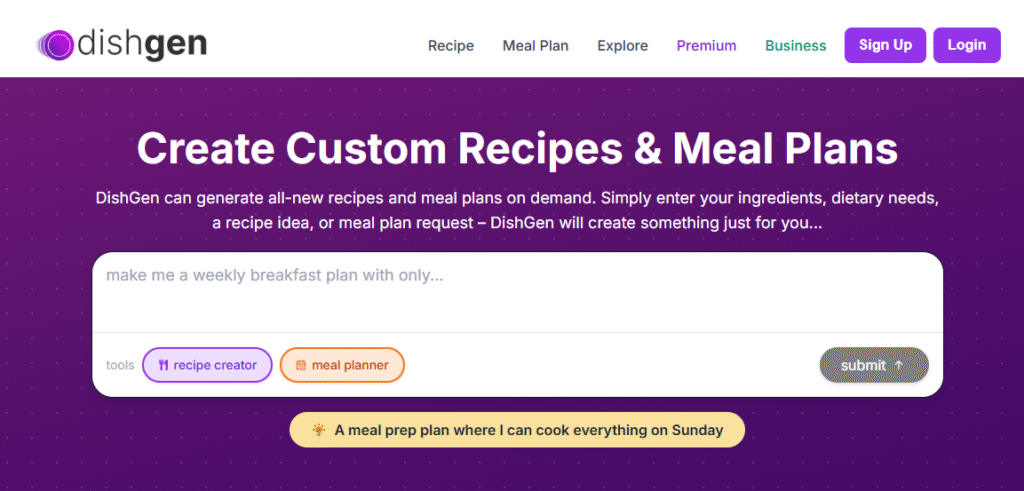Image resolution: width=1024 pixels, height=491 pixels.
Task: Open the Recipe menu item
Action: 451,45
